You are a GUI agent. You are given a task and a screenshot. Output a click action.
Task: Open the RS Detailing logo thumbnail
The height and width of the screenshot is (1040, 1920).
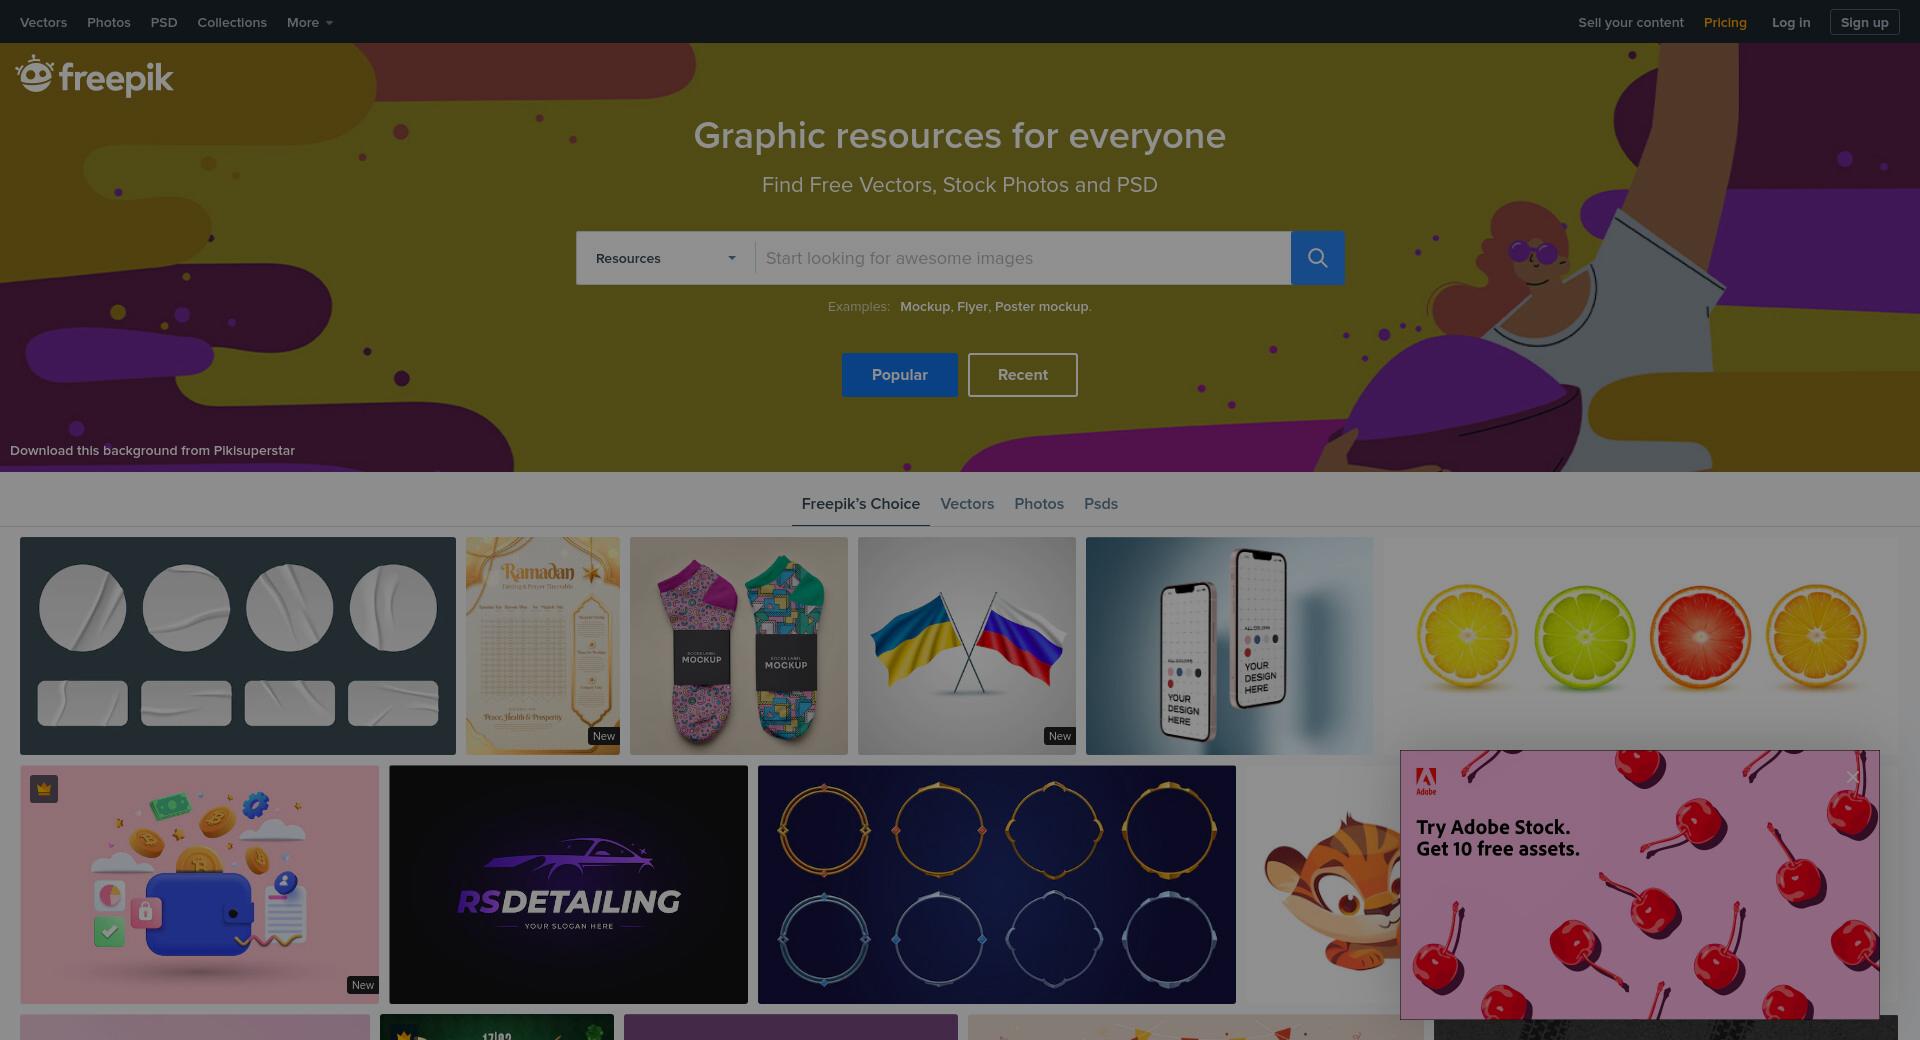(568, 885)
